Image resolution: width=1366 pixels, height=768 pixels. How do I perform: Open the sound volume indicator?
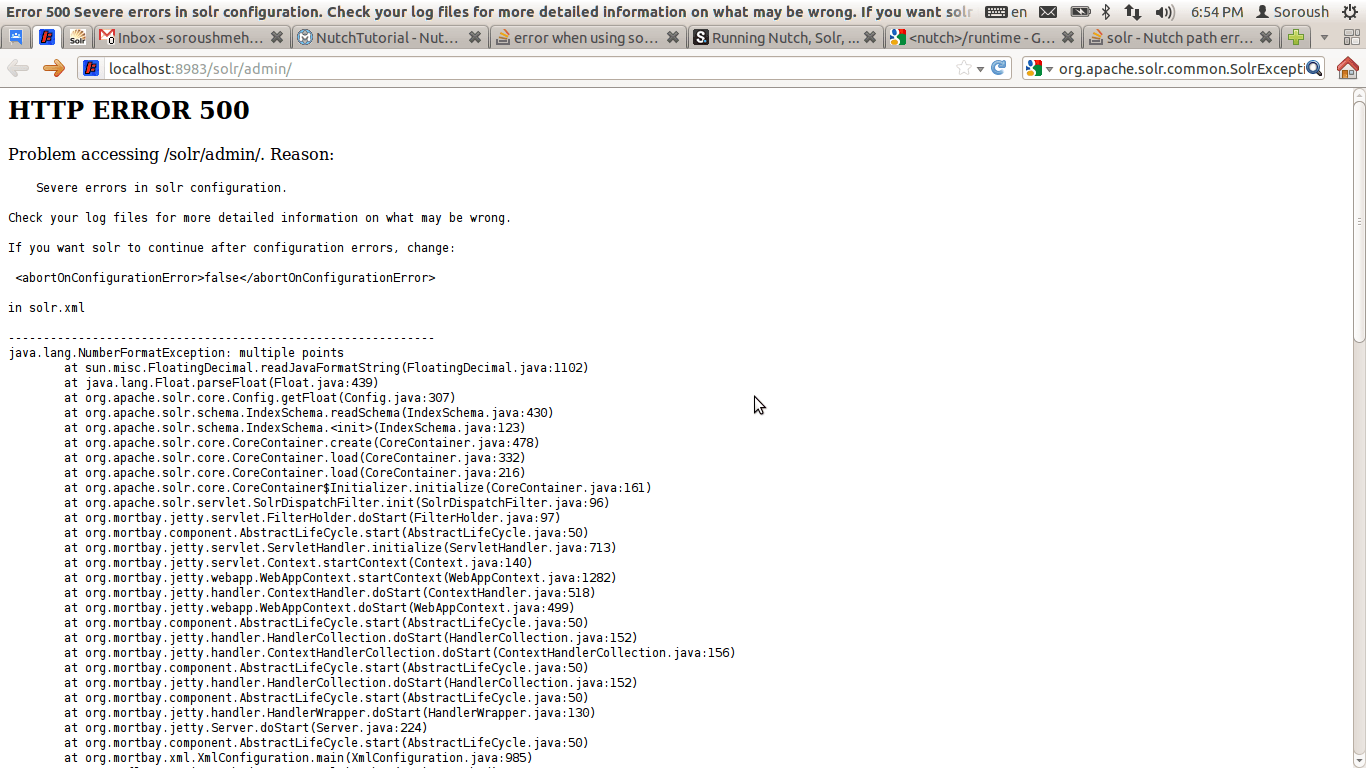point(1165,12)
